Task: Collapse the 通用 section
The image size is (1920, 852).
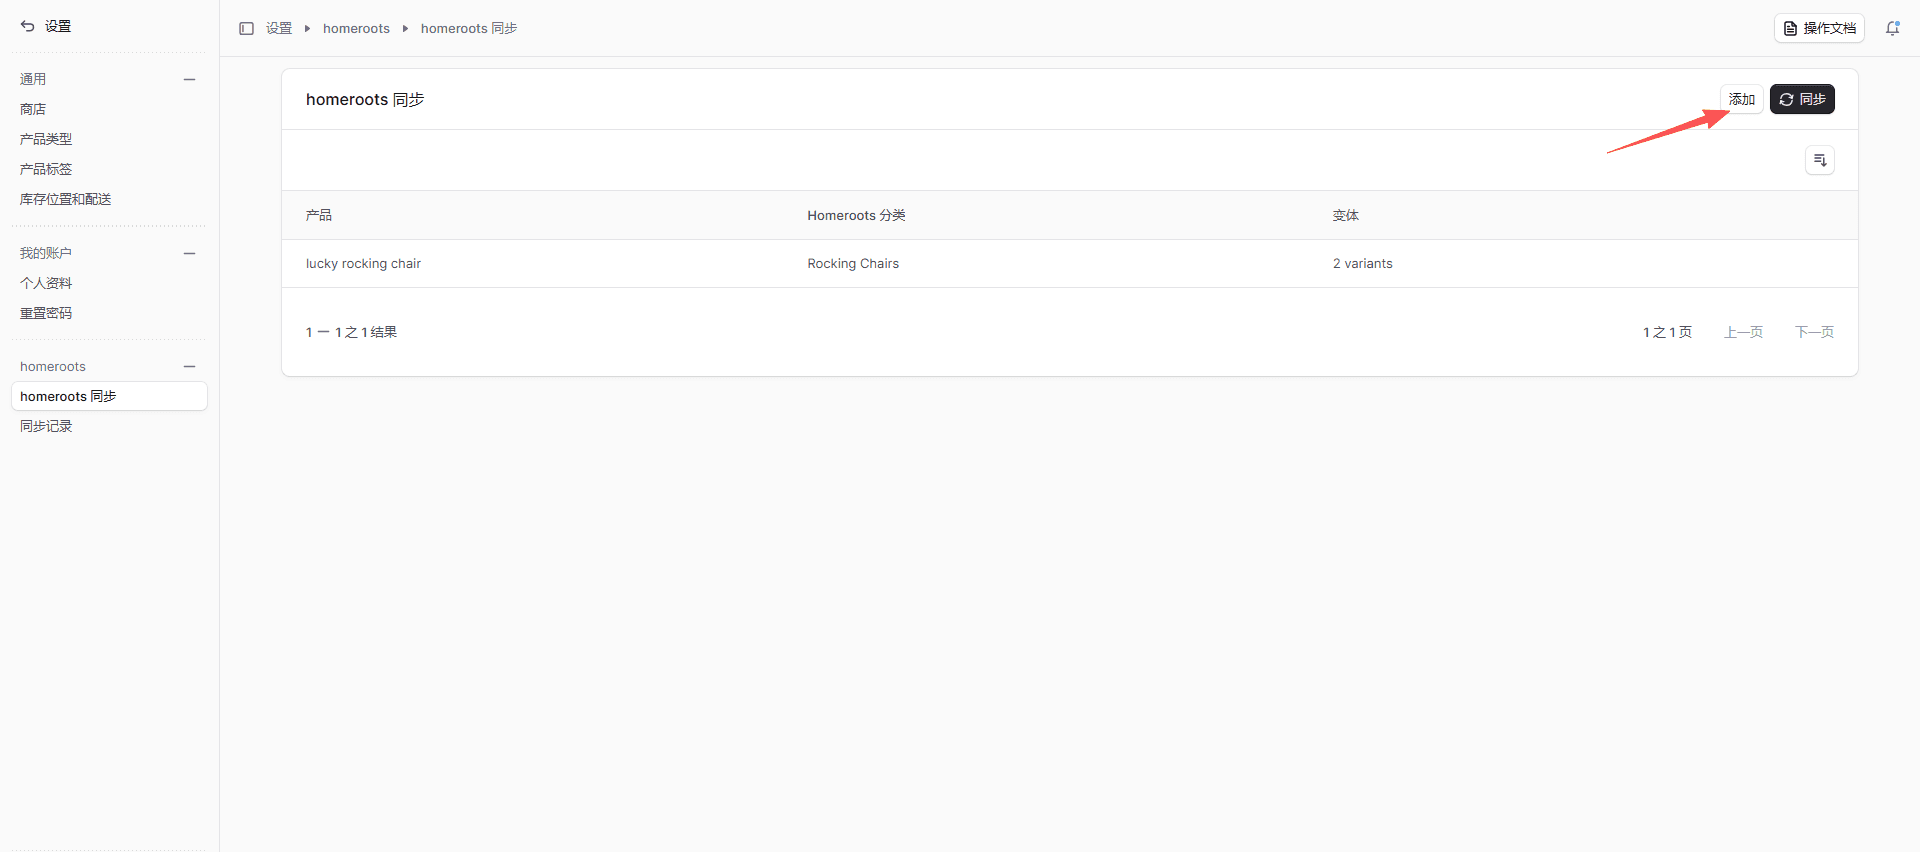Action: pyautogui.click(x=189, y=79)
